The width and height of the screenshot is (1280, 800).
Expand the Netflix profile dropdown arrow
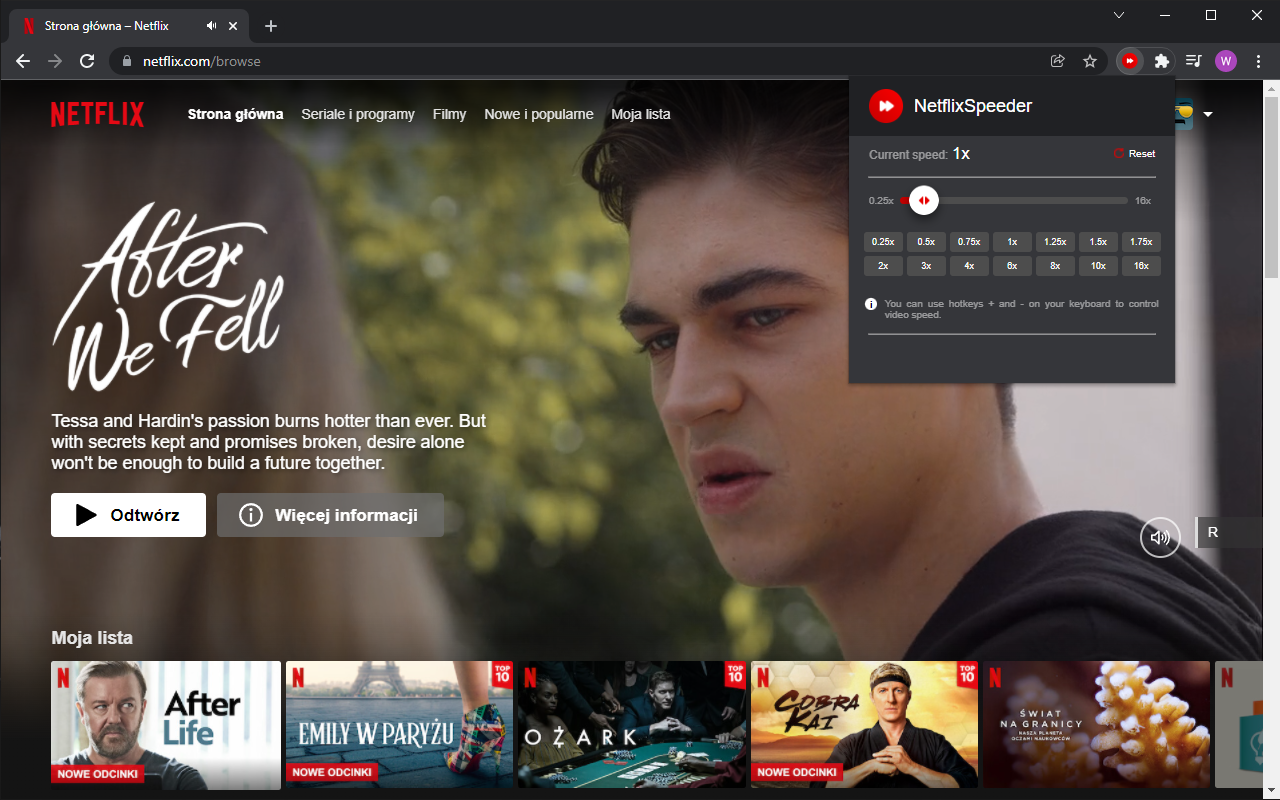tap(1208, 114)
